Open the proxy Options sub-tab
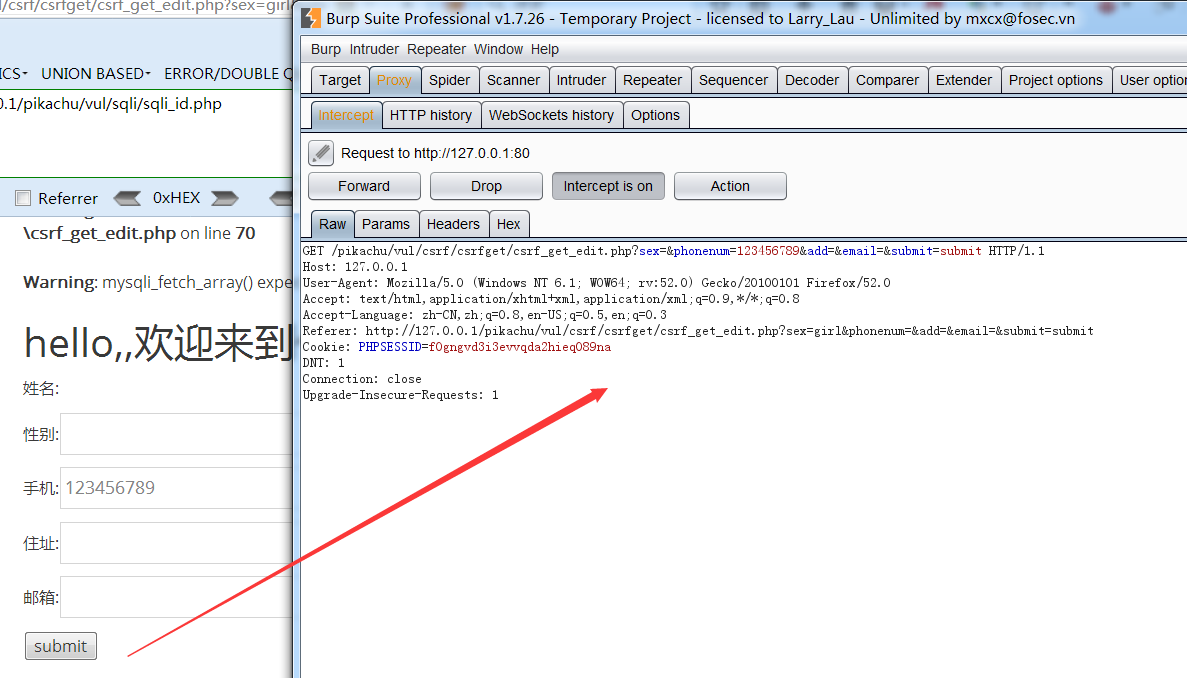The image size is (1187, 678). (656, 115)
